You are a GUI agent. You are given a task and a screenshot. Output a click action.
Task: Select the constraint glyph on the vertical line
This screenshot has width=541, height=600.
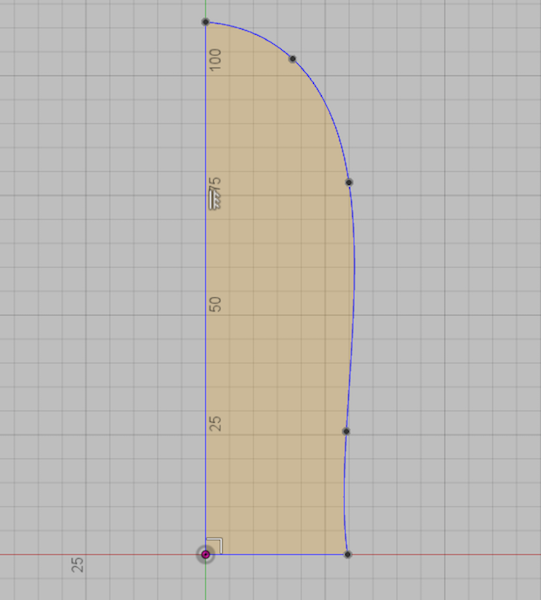(x=214, y=200)
